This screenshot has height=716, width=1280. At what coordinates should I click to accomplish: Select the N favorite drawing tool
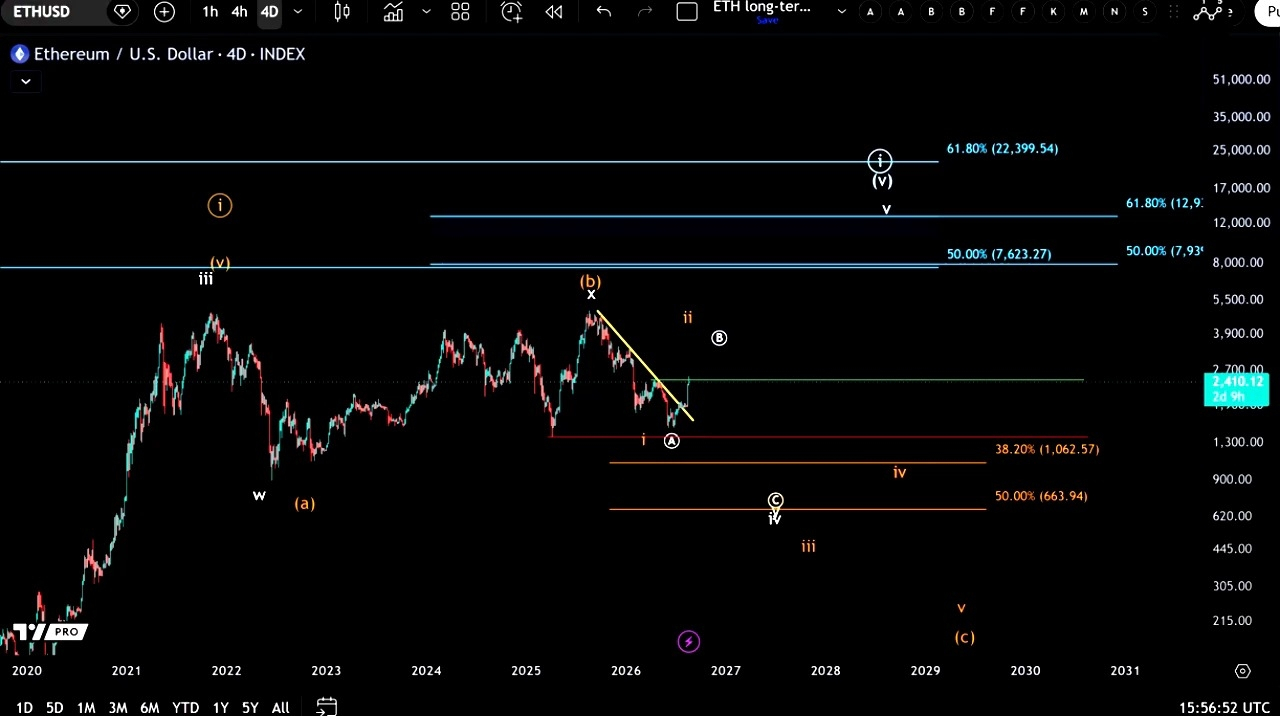[1114, 12]
